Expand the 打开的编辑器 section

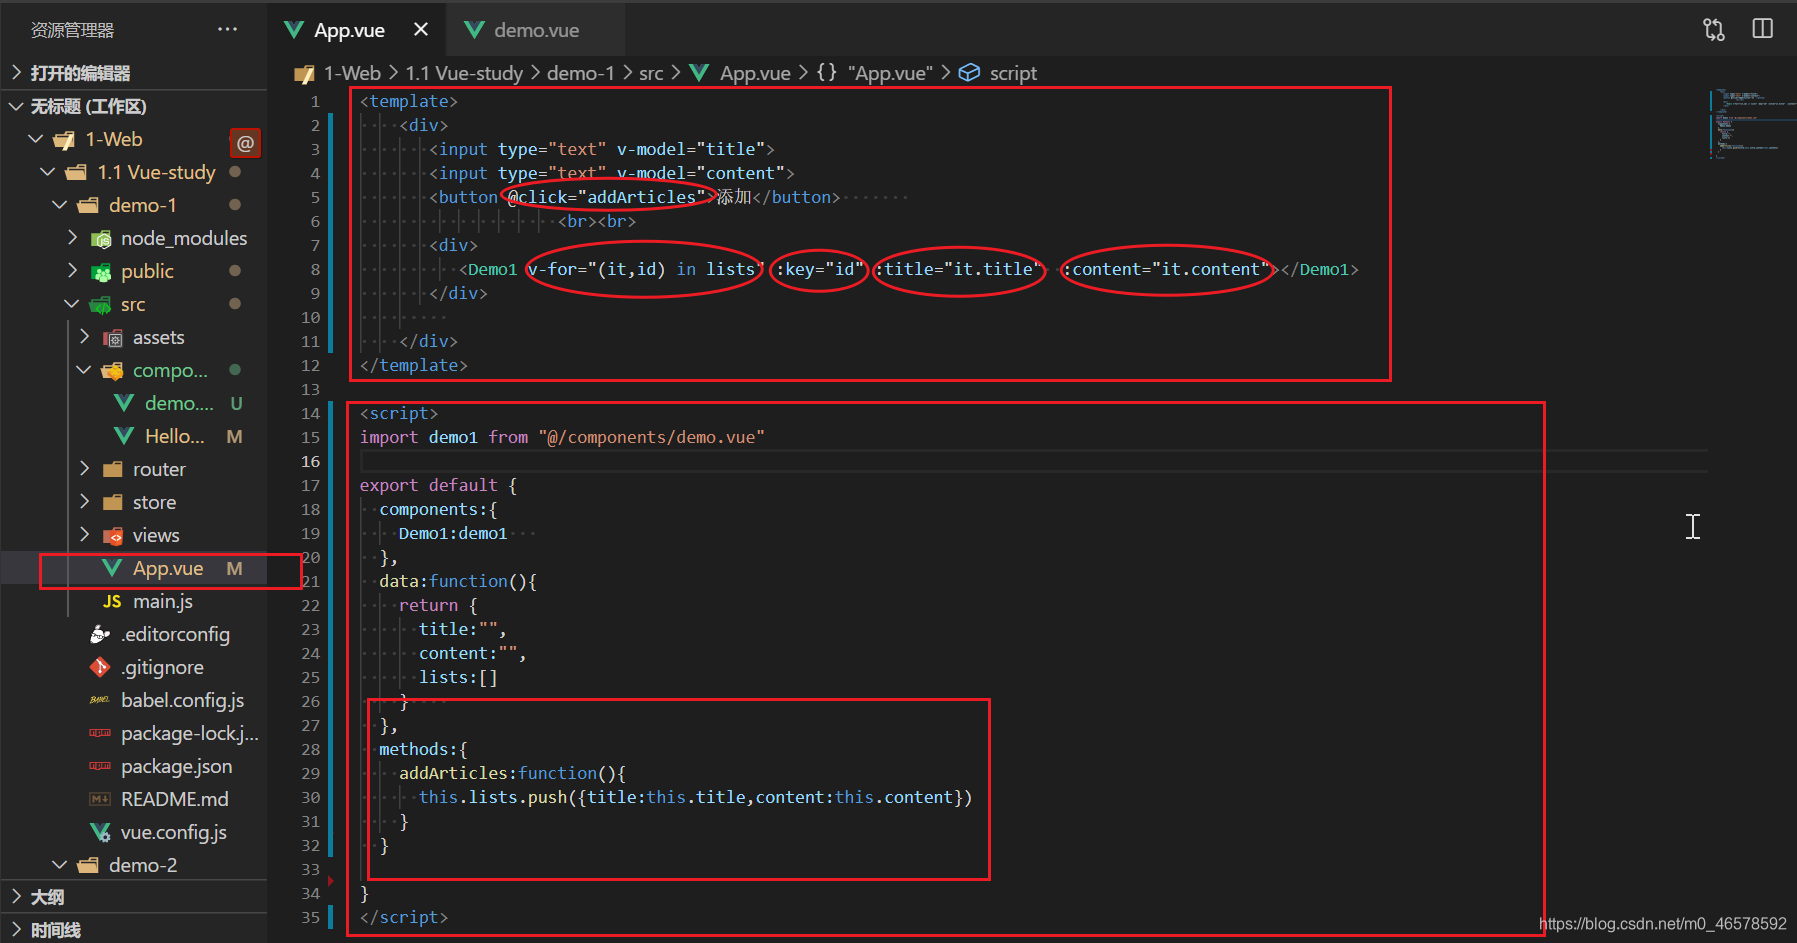tap(80, 73)
